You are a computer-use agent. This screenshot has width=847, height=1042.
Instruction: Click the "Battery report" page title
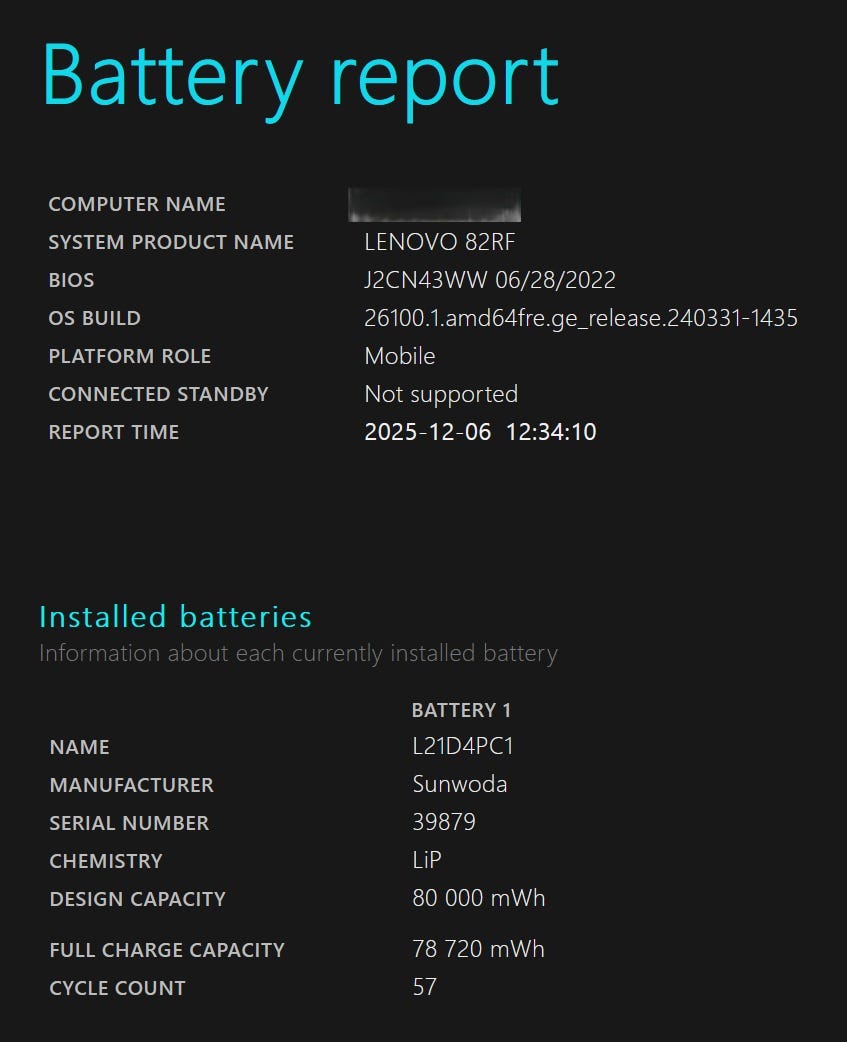300,75
